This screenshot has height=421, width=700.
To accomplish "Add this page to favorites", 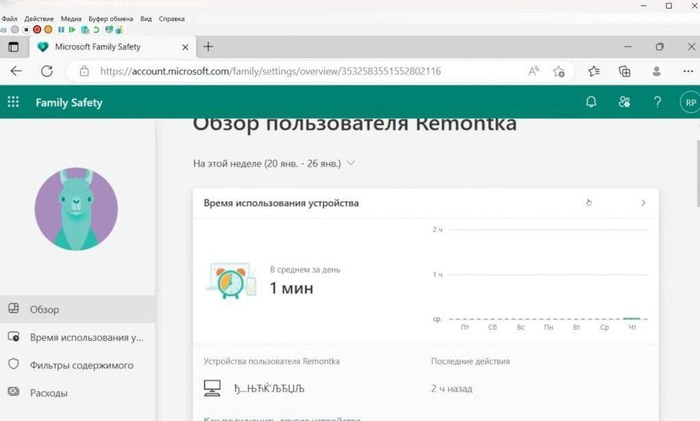I will [x=559, y=71].
